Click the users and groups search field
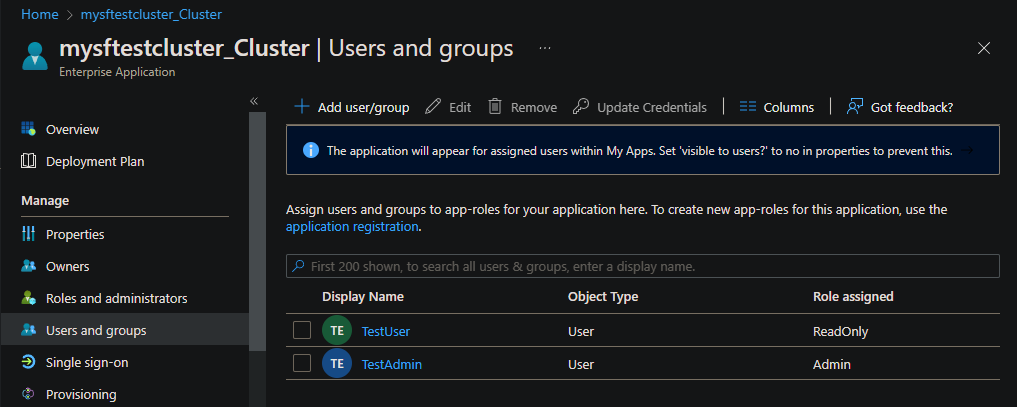 pos(642,266)
